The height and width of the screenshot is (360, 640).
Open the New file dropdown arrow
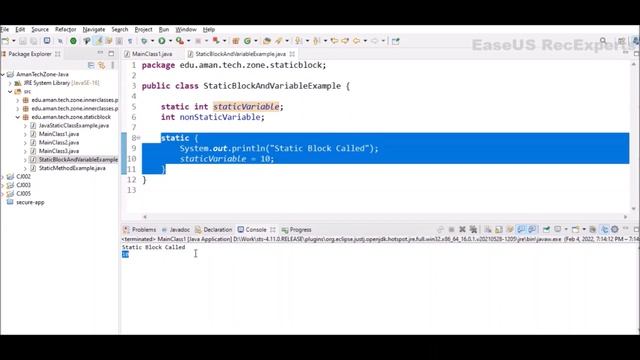click(13, 41)
